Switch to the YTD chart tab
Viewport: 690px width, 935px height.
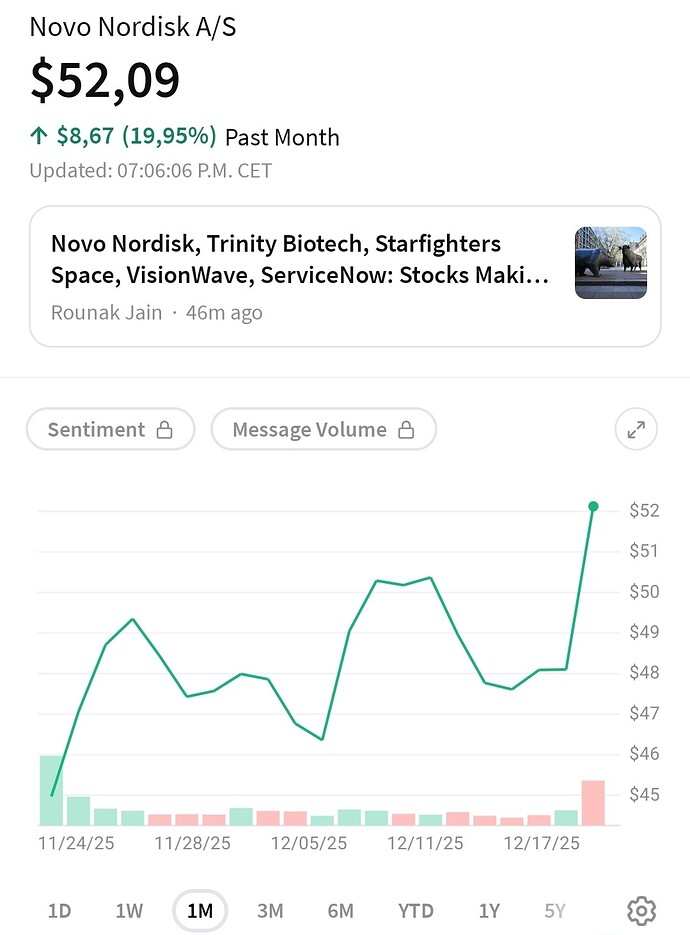pyautogui.click(x=415, y=910)
